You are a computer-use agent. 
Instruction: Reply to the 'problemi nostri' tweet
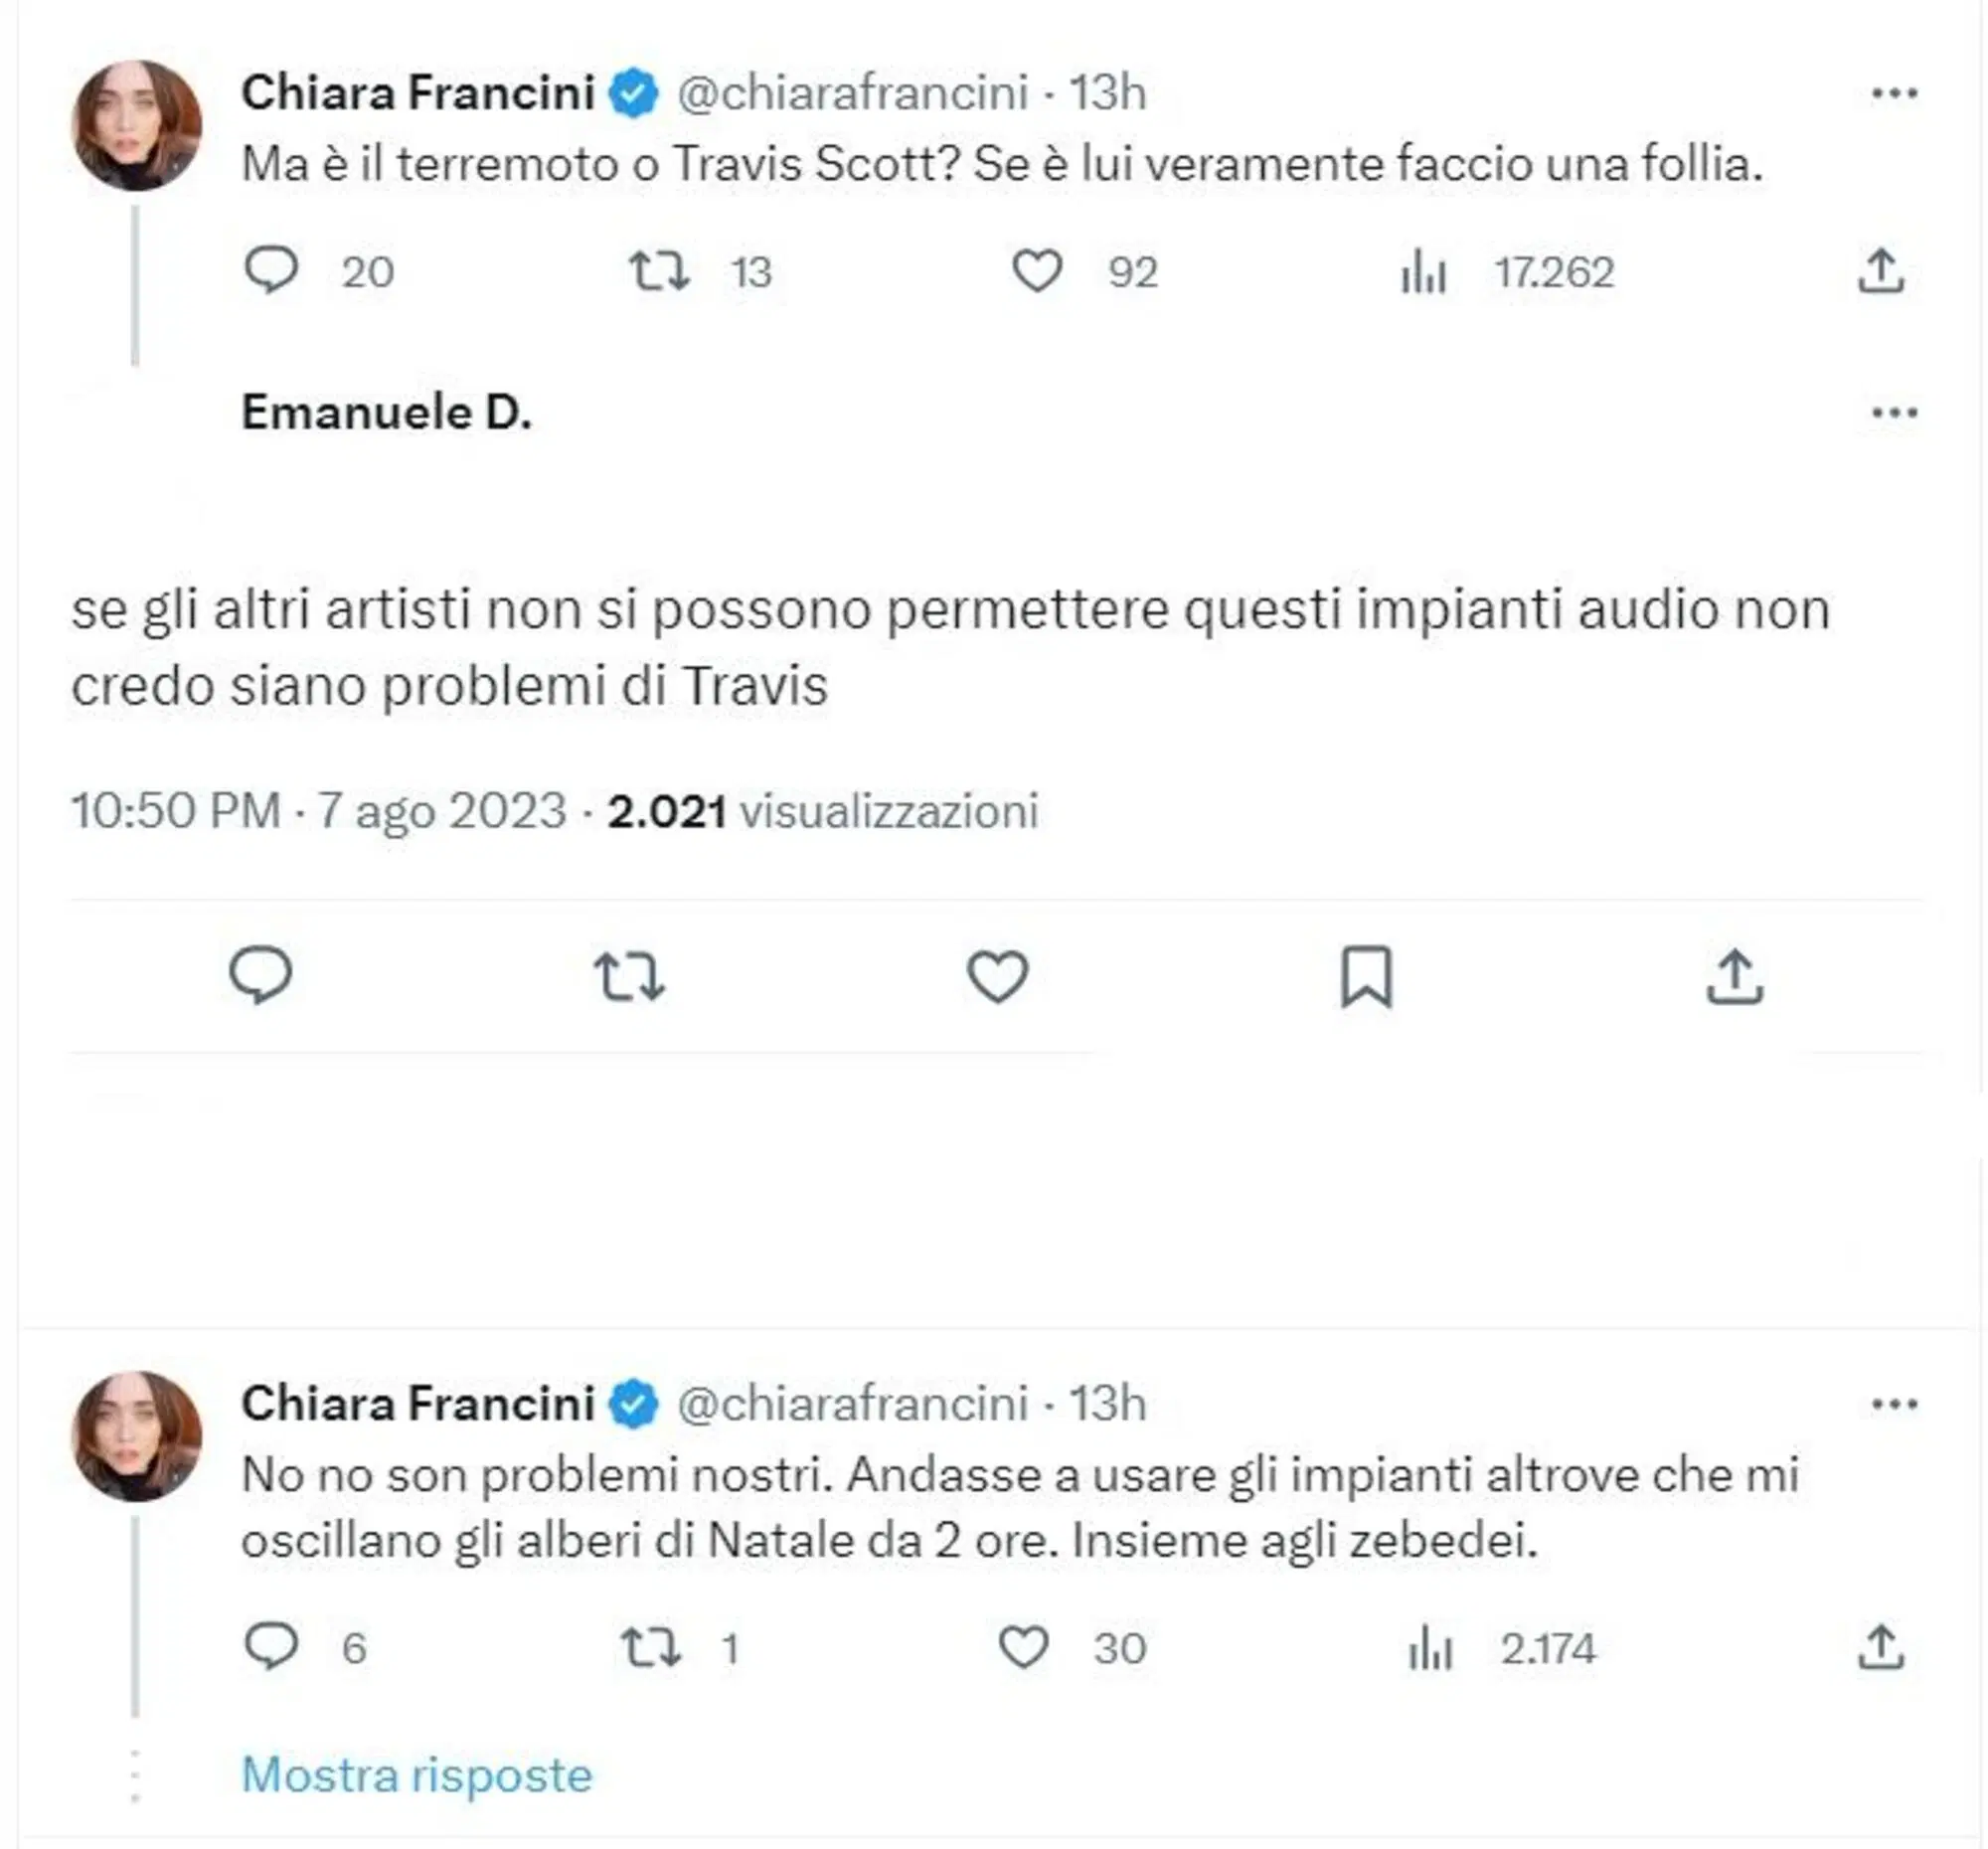click(x=271, y=1647)
